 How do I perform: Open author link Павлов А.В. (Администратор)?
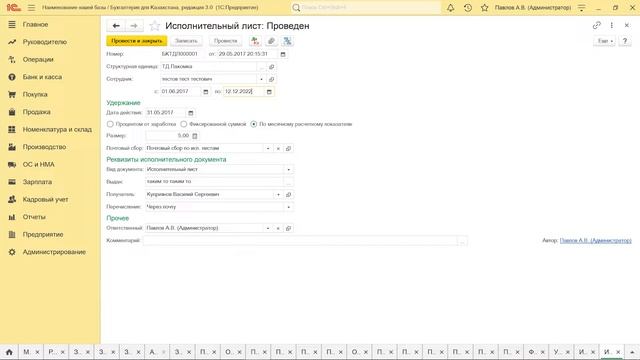[596, 240]
